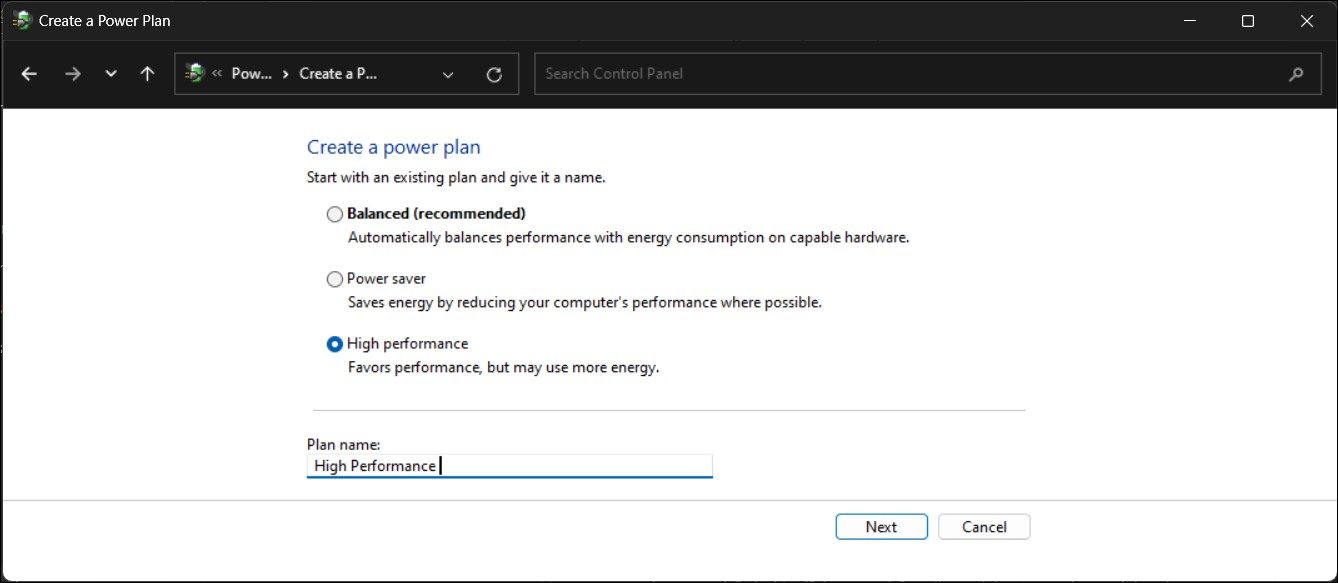Screen dimensions: 1338x583
Task: Expand the breadcrumb separator after Pow...
Action: click(x=286, y=73)
